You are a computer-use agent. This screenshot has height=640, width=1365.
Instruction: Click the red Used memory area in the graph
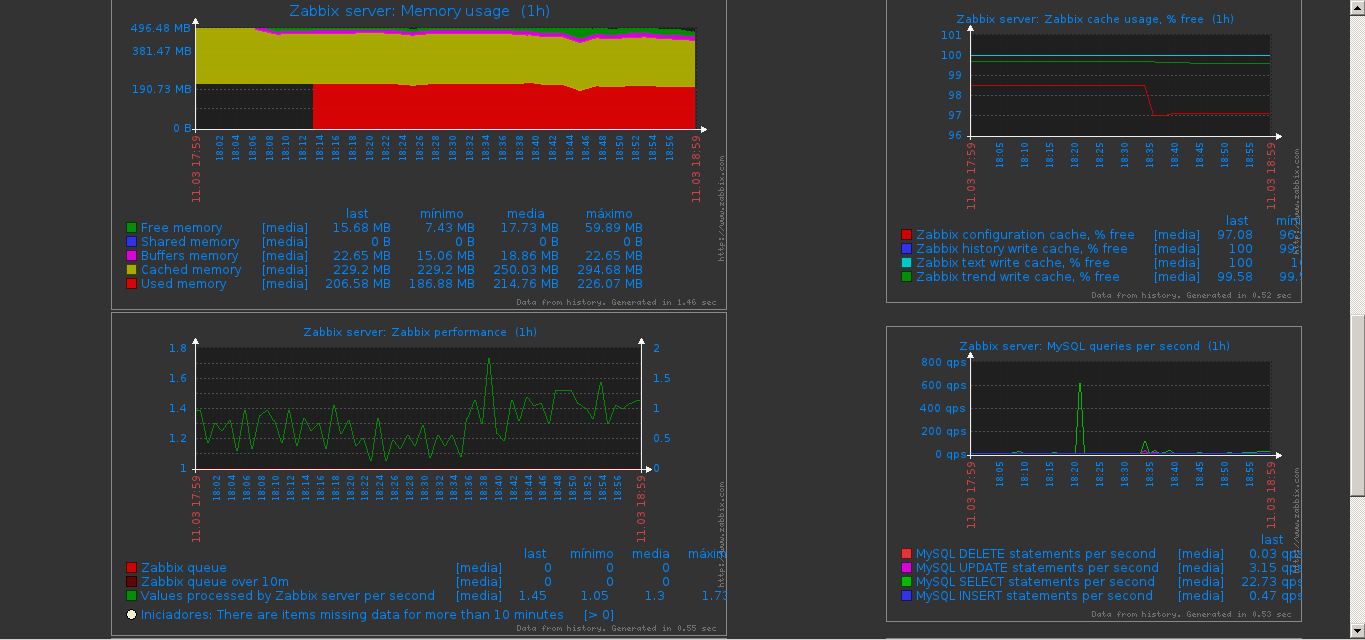(x=500, y=107)
